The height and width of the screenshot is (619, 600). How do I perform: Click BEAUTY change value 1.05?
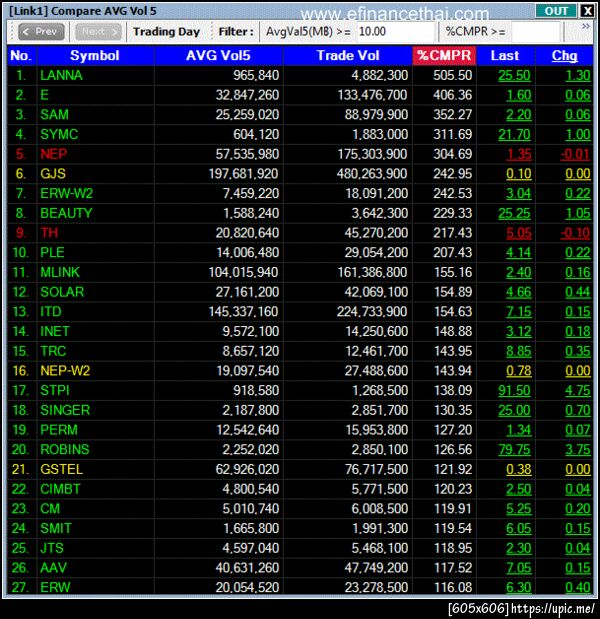(578, 214)
